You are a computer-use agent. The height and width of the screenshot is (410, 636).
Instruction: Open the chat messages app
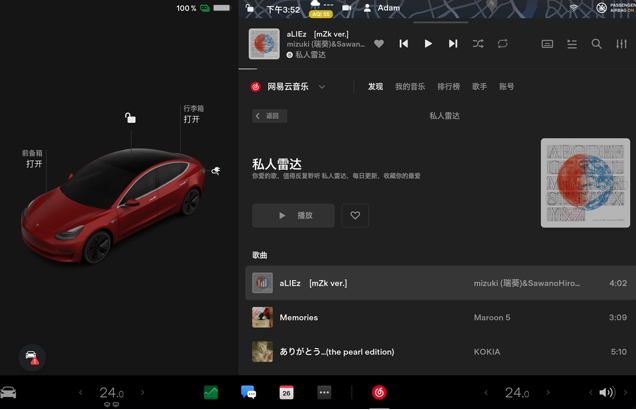click(x=248, y=393)
